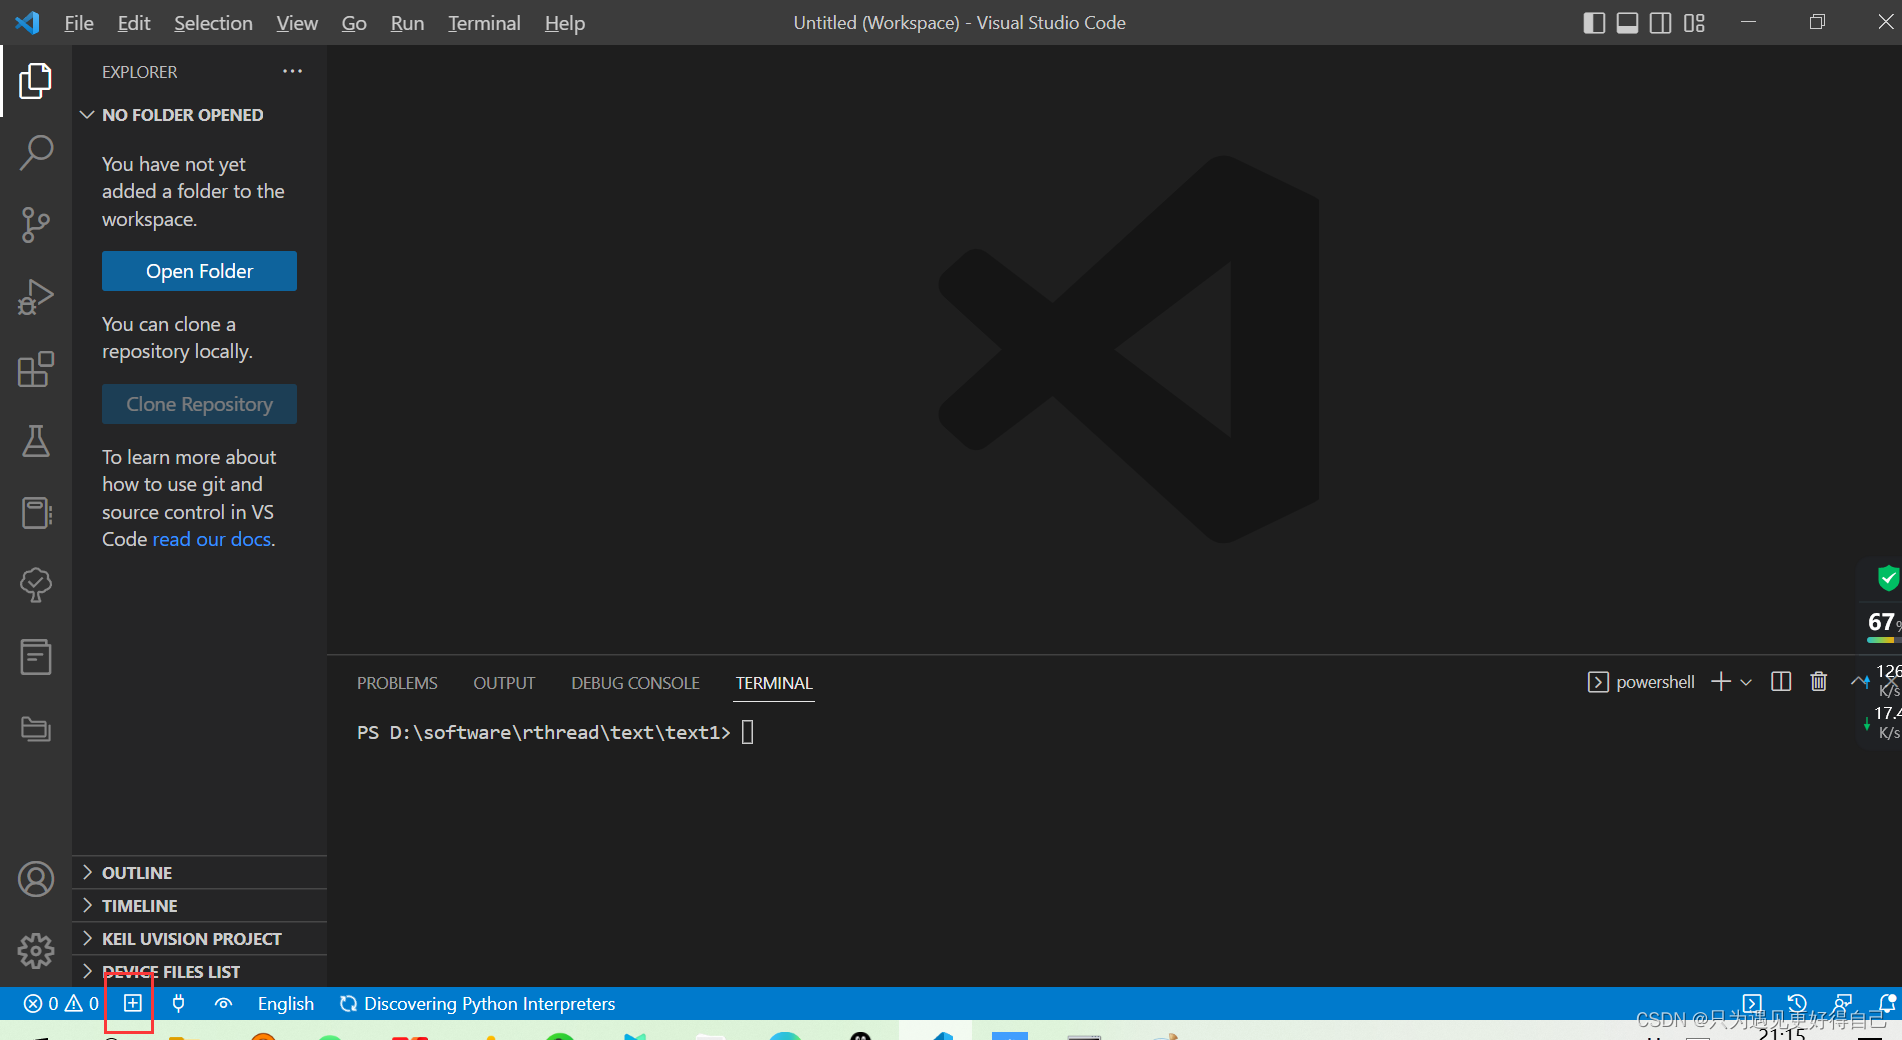This screenshot has width=1902, height=1040.
Task: Open the terminal launch profile dropdown arrow
Action: pos(1746,682)
